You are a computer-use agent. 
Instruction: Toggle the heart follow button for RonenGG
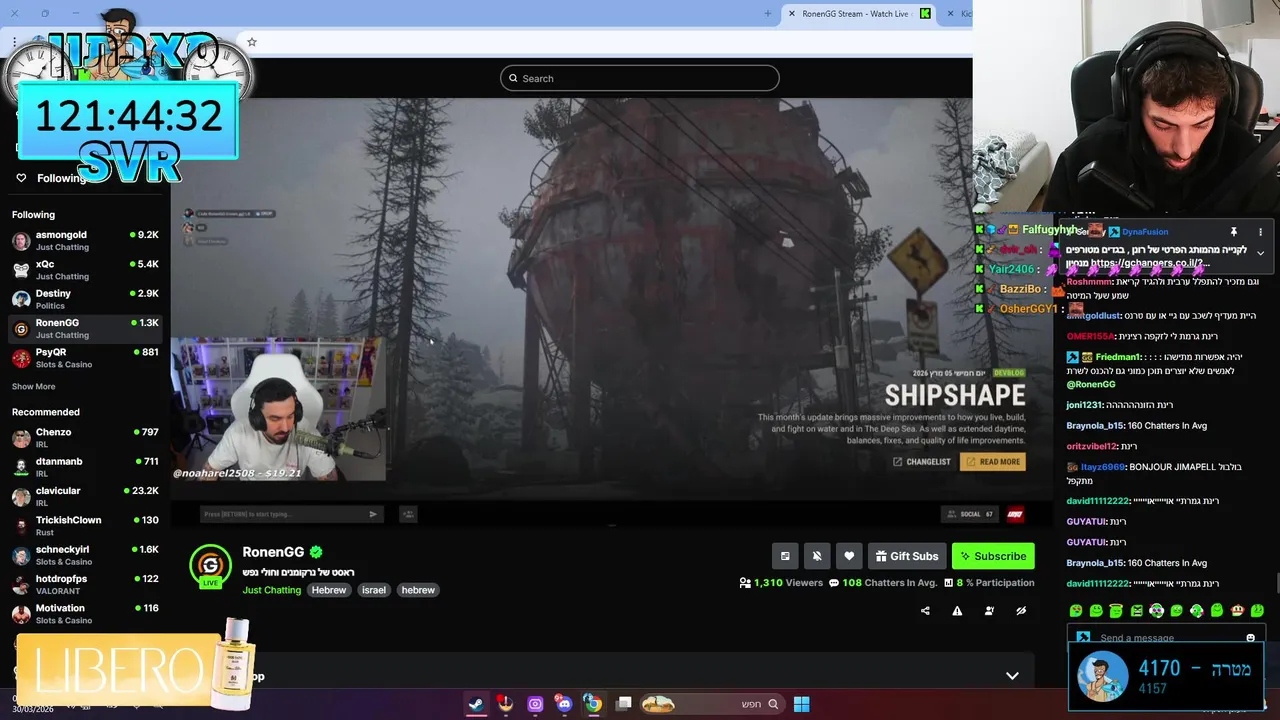pos(849,556)
